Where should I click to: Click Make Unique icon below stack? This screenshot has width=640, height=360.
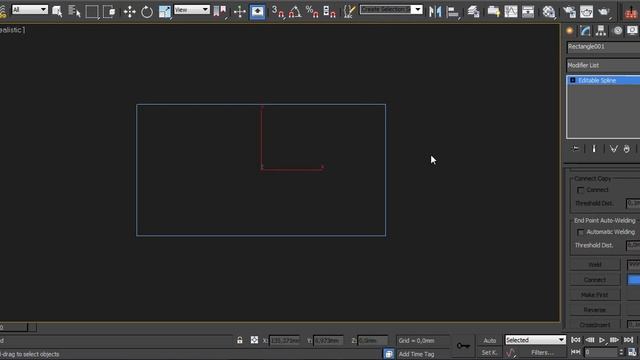point(613,149)
